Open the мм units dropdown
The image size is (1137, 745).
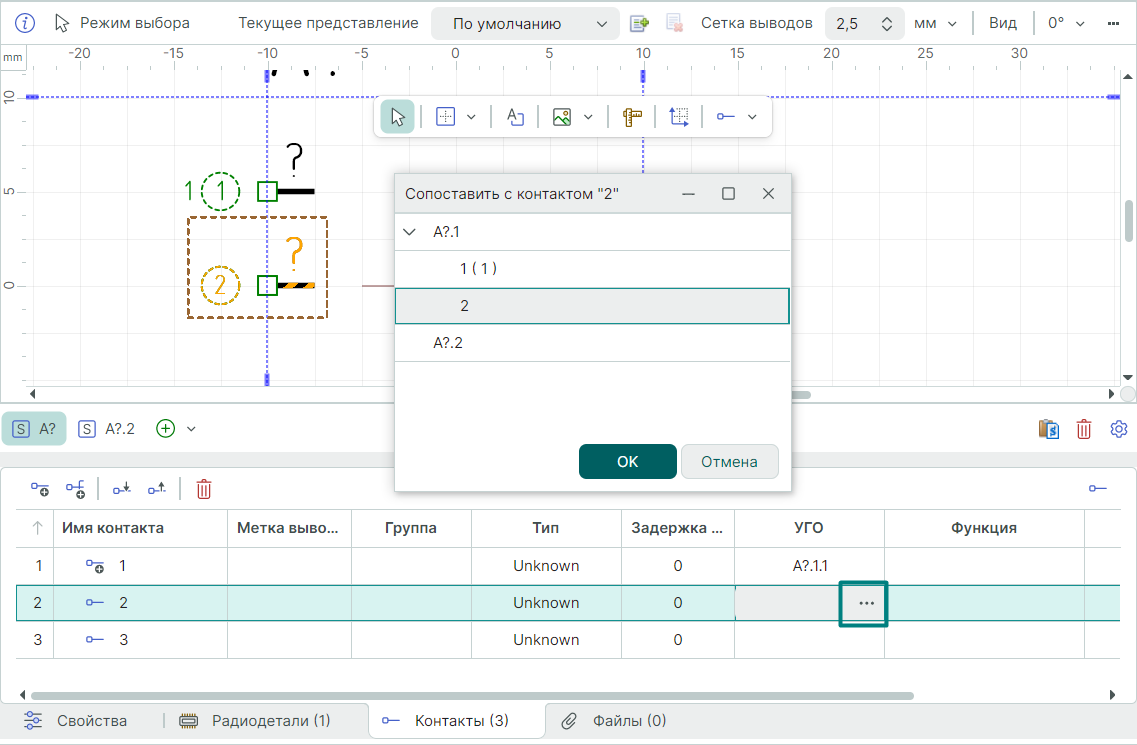(x=935, y=23)
